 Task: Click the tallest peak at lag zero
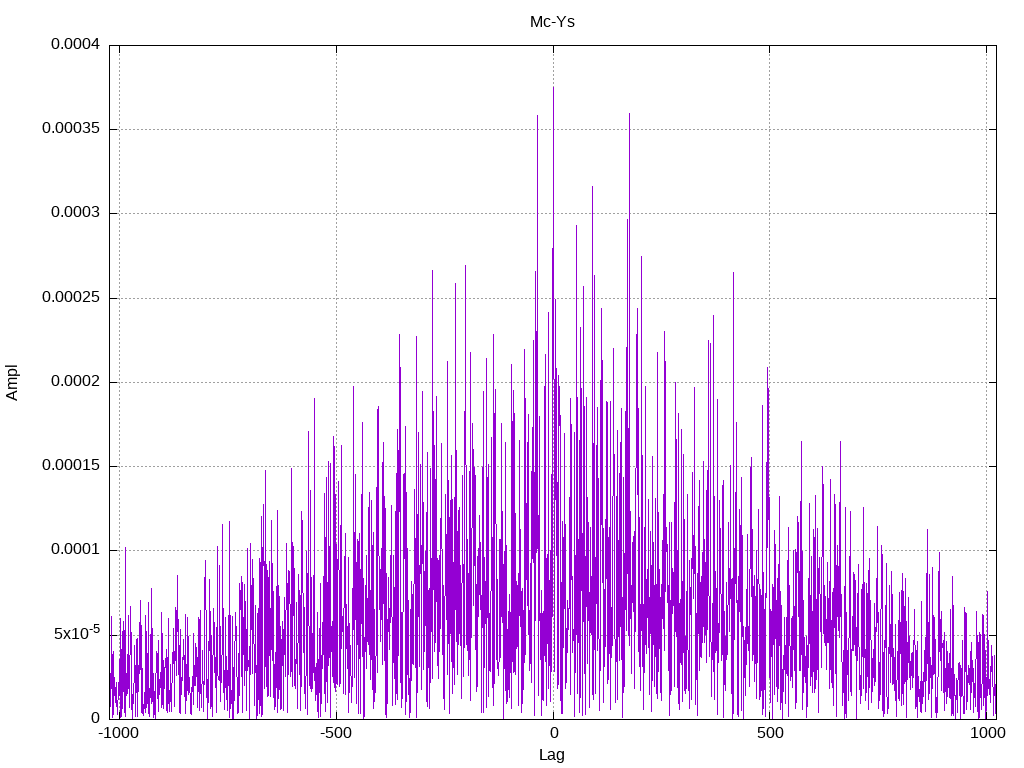pyautogui.click(x=553, y=88)
